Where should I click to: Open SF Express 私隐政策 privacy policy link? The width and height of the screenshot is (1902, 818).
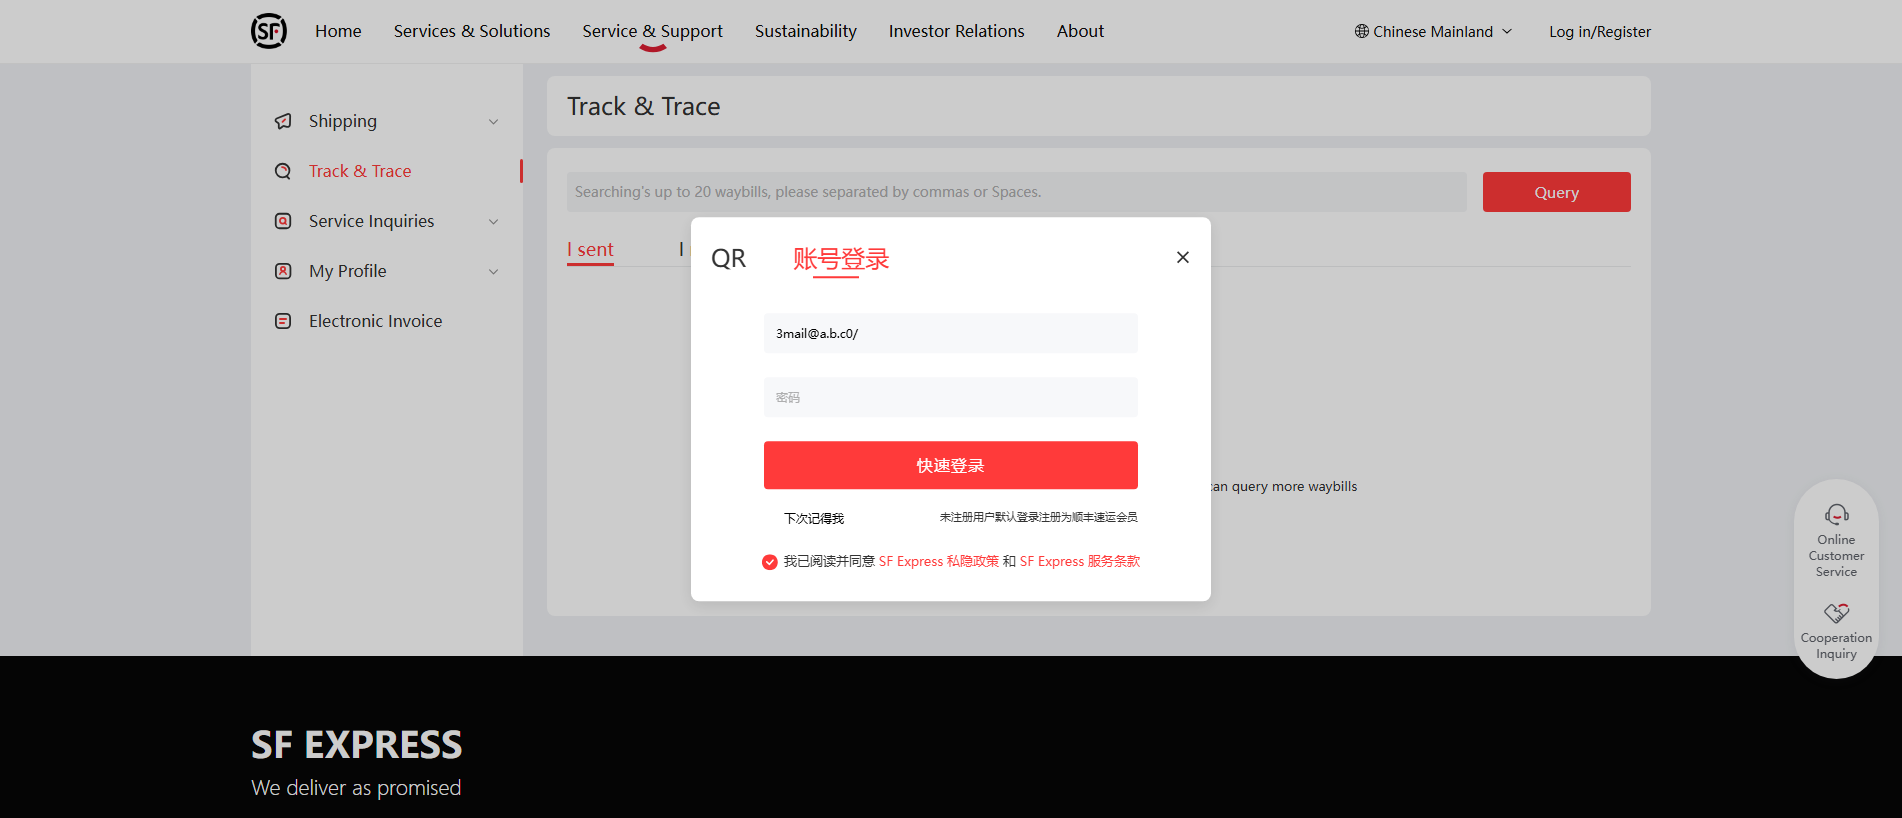(x=939, y=562)
